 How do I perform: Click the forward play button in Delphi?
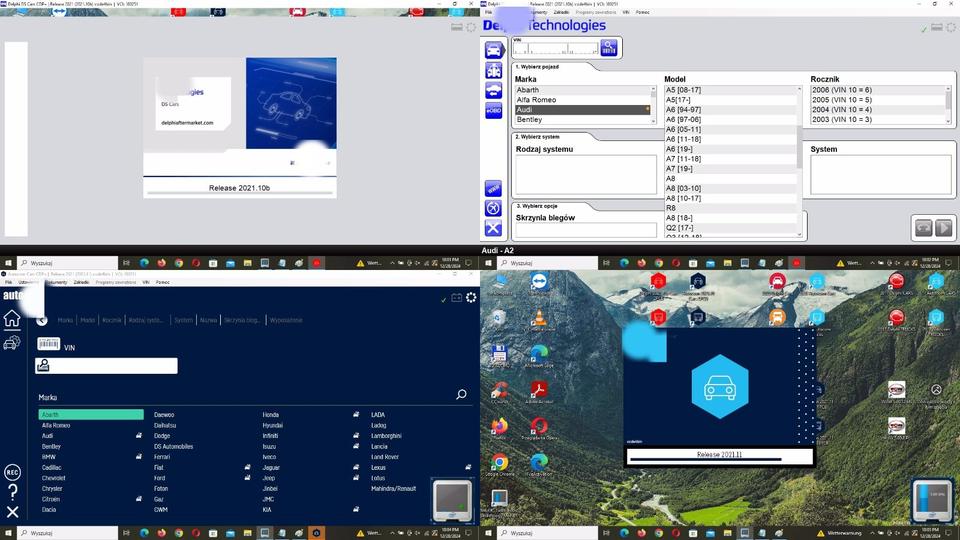[x=943, y=228]
